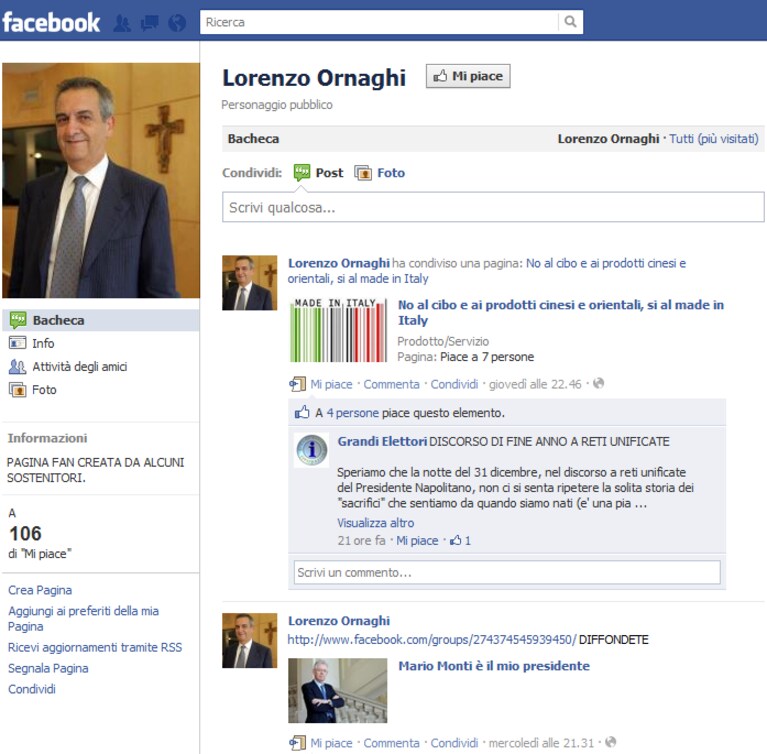767x754 pixels.
Task: Click Mi piace on the Wednesday post
Action: 331,743
